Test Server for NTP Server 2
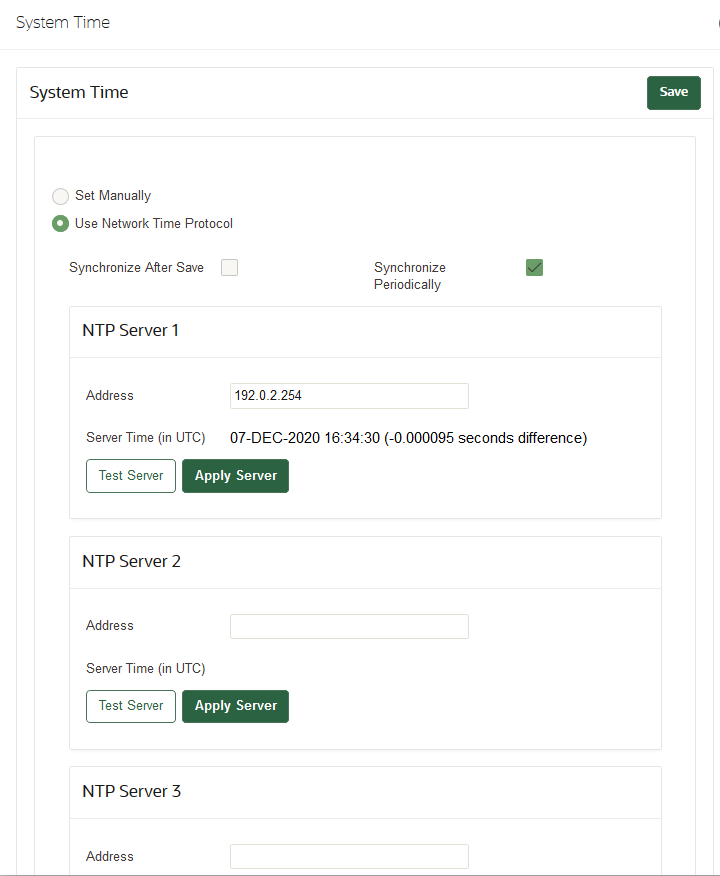720x876 pixels. [x=131, y=706]
